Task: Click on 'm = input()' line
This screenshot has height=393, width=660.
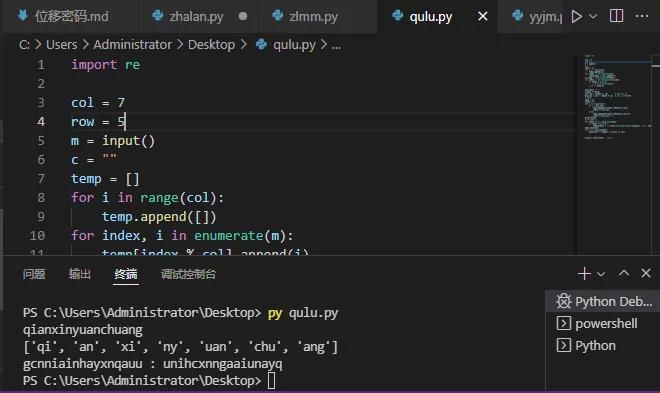Action: coord(113,141)
